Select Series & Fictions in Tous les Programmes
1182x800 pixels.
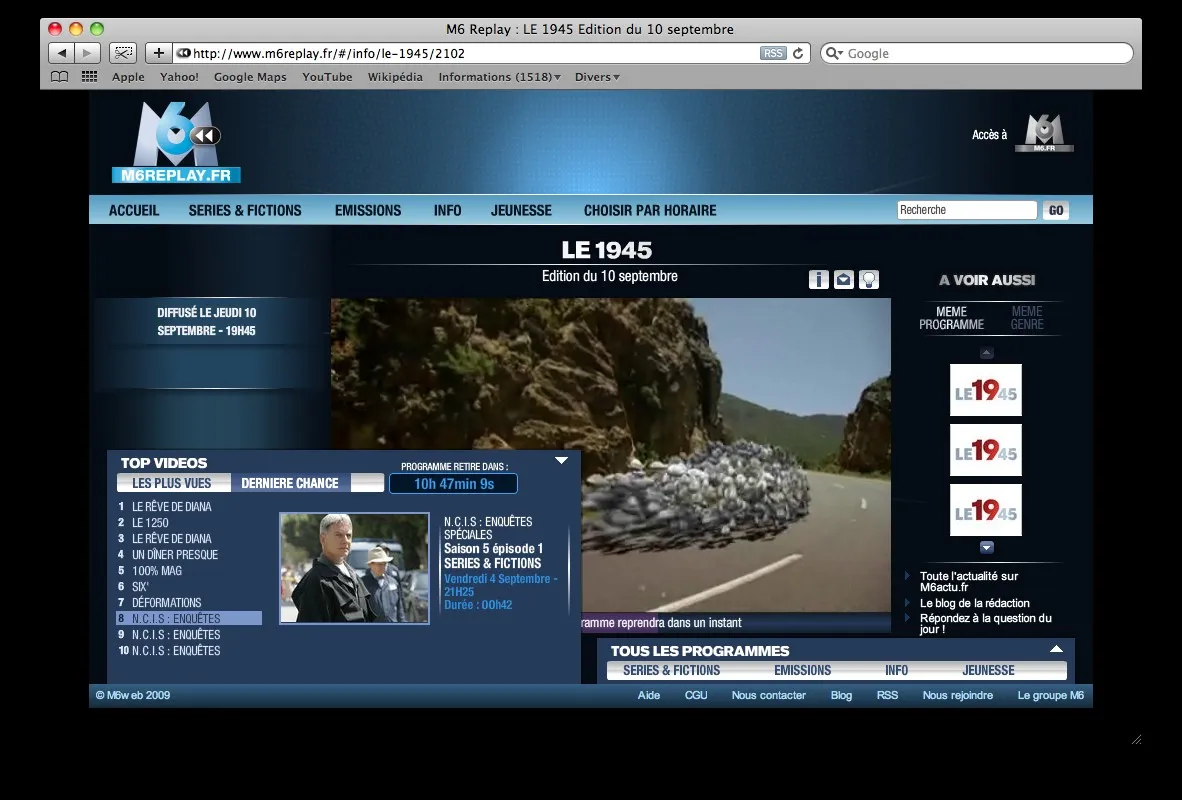672,670
